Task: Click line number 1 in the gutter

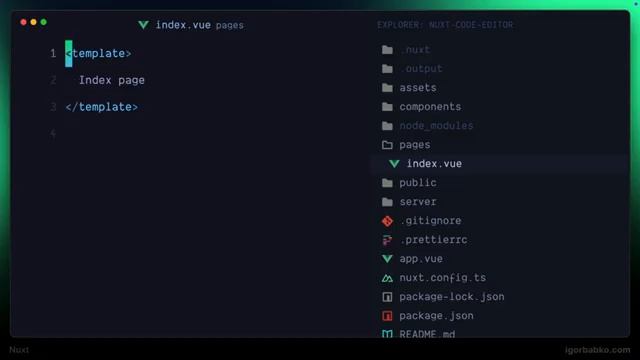Action: click(x=53, y=53)
